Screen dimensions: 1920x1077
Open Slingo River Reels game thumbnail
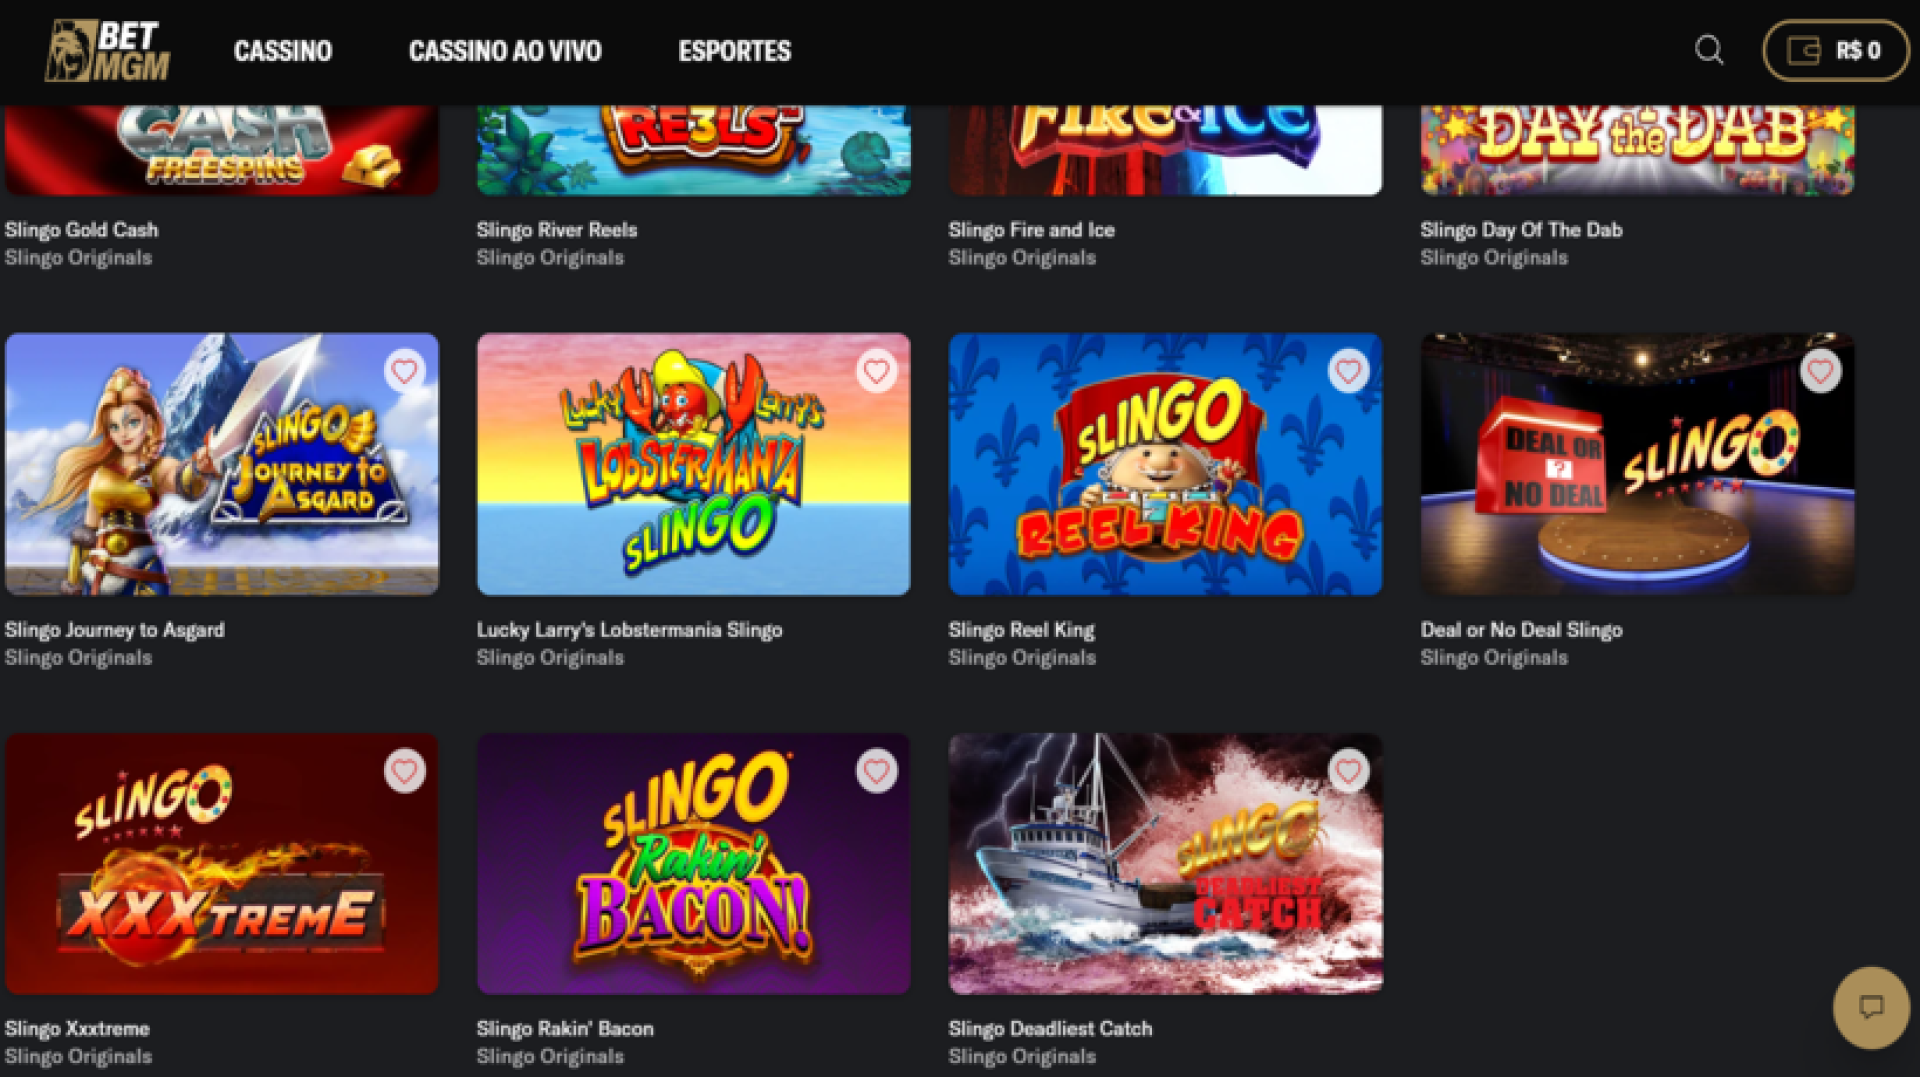tap(694, 150)
